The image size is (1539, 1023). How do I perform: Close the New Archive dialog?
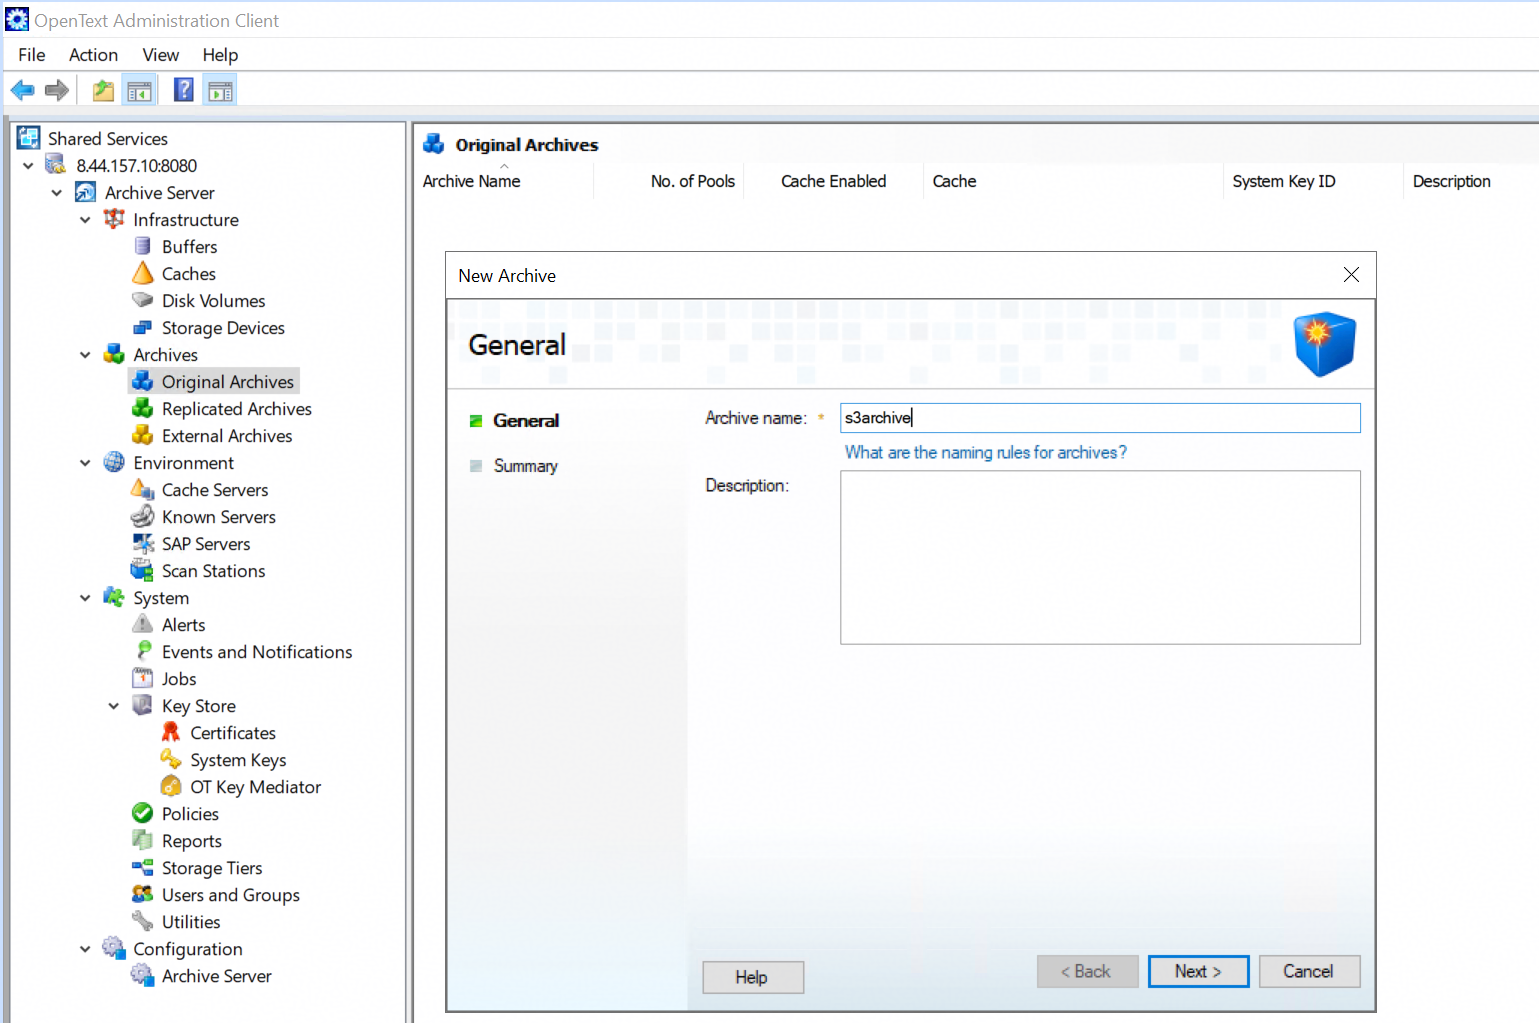(x=1351, y=275)
